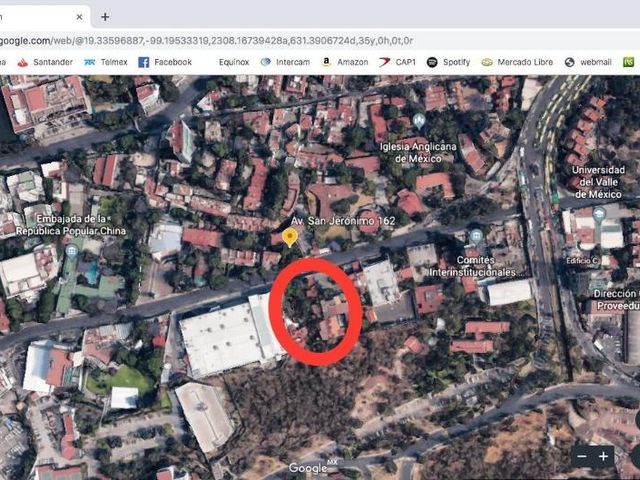
Task: Click the Mercado Libre handshake icon
Action: 487,62
